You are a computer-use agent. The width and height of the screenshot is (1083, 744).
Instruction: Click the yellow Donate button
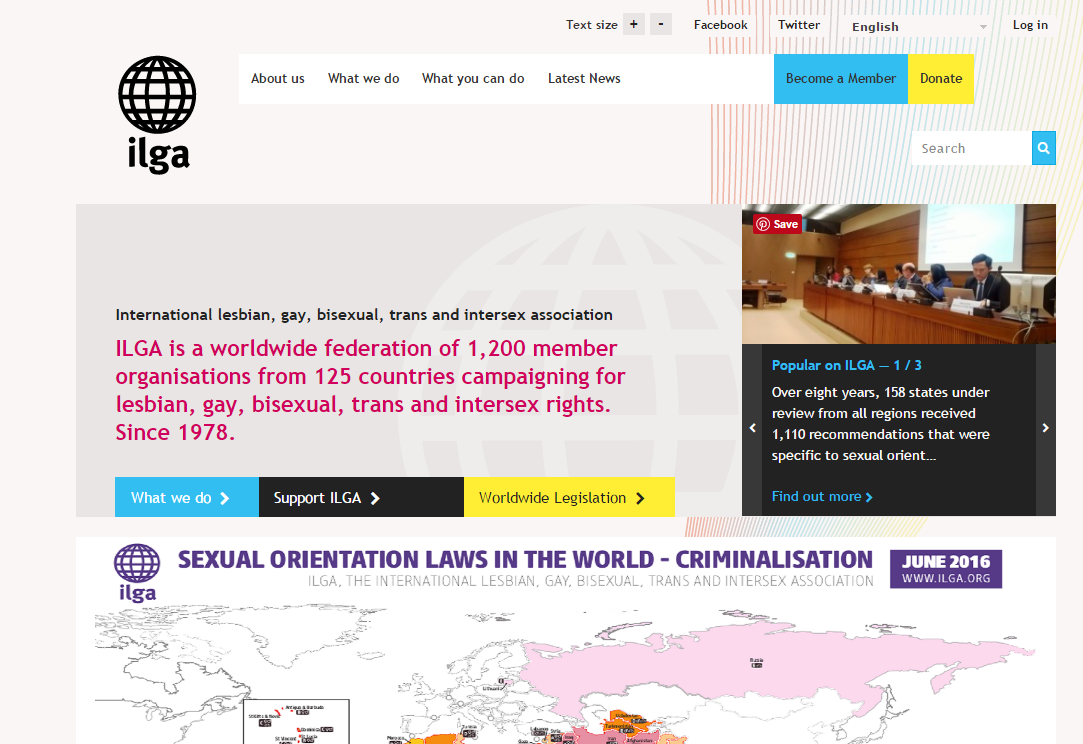click(941, 79)
